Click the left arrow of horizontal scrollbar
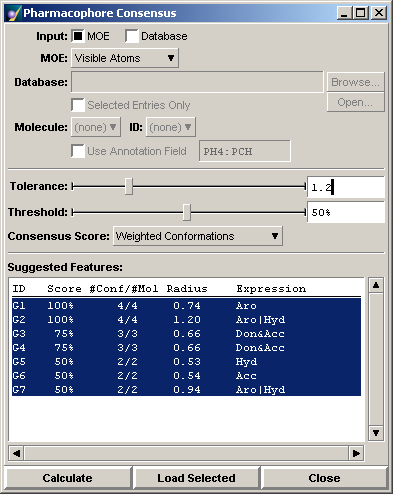Viewport: 393px width, 494px height. coord(16,453)
